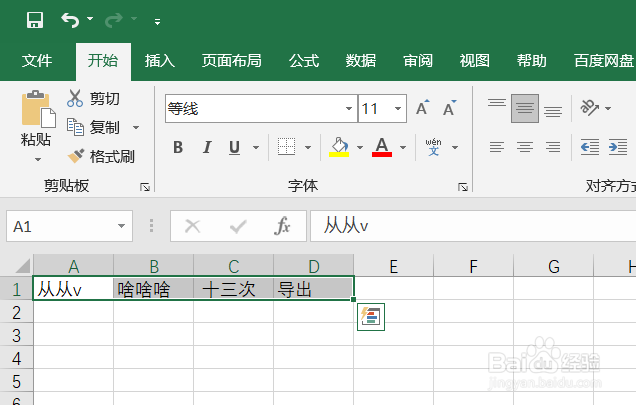Open the 页面布局 tab

pos(232,61)
